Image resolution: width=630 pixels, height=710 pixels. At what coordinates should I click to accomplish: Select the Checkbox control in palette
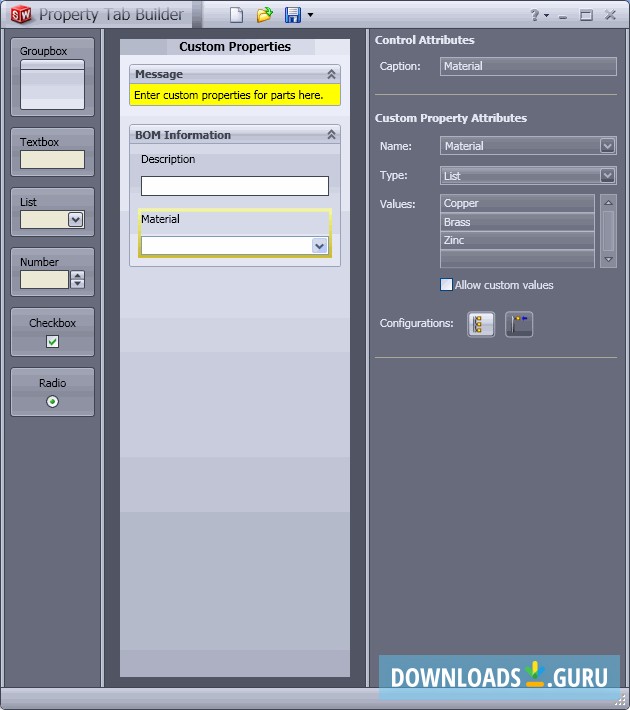[53, 332]
